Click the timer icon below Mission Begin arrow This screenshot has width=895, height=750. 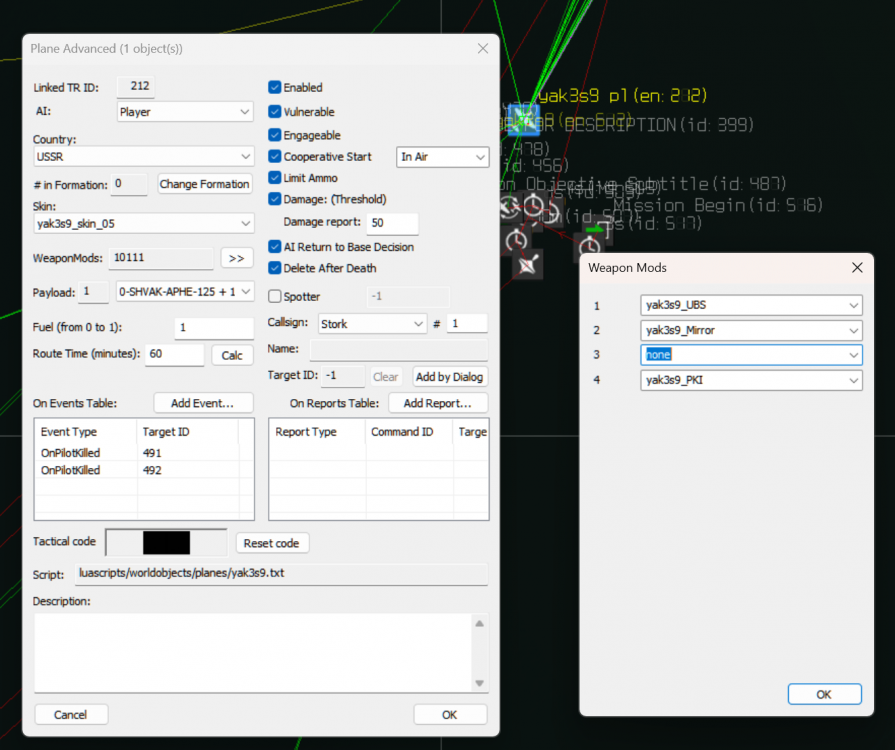(590, 246)
